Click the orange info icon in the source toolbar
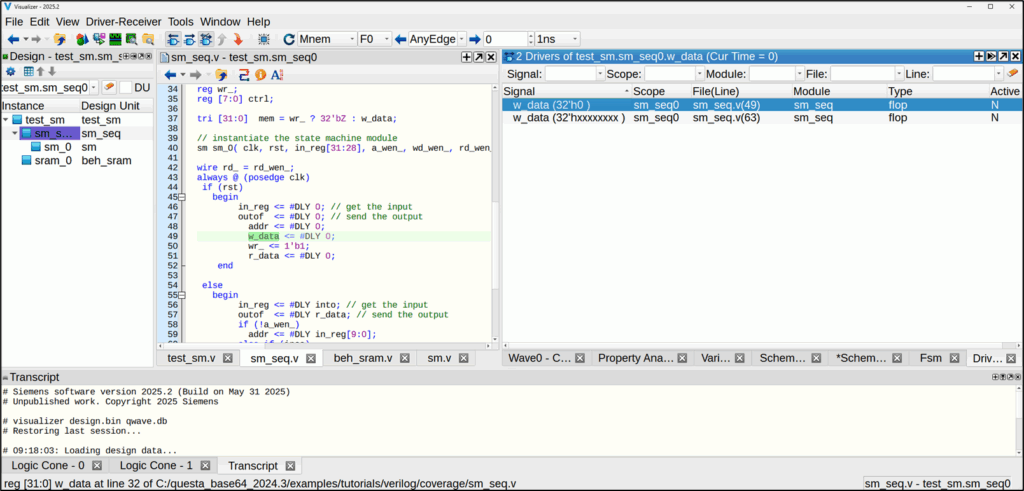This screenshot has width=1024, height=491. click(260, 75)
